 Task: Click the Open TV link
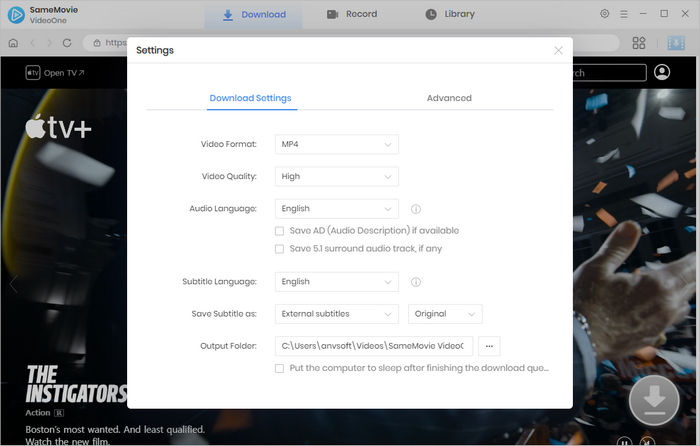55,73
